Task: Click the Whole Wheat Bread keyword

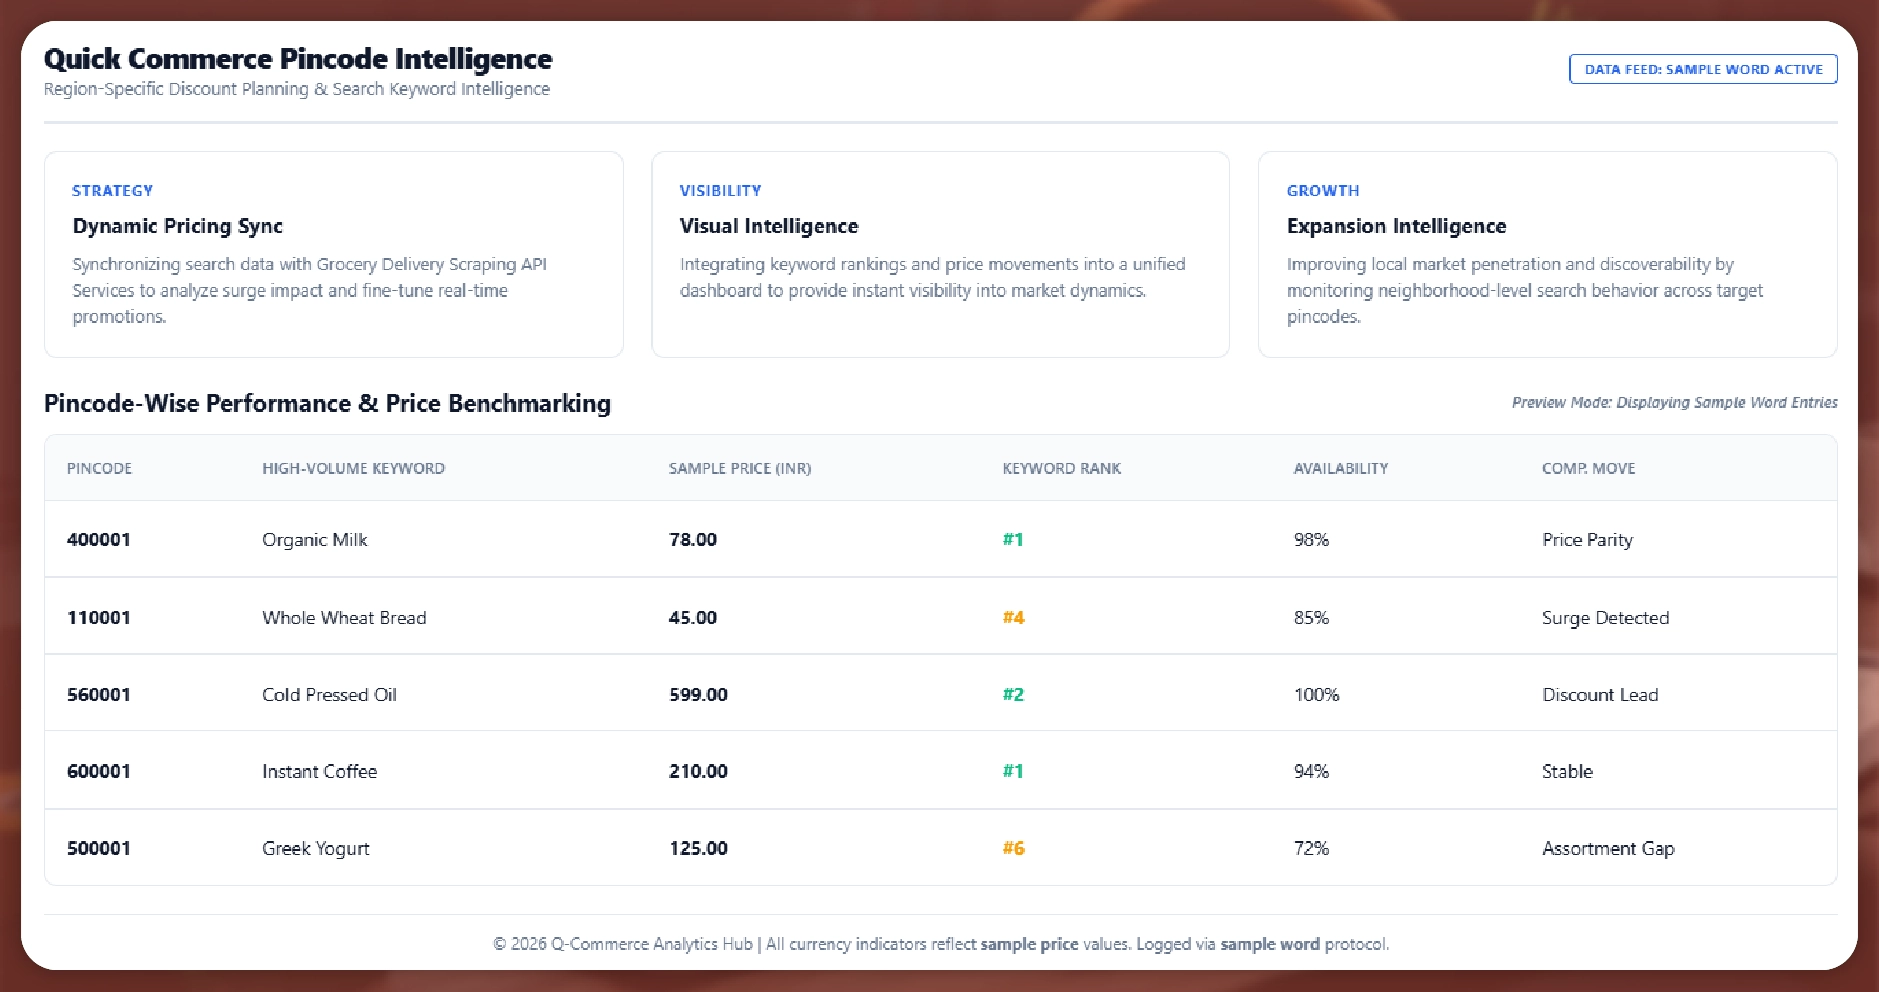Action: (x=344, y=618)
